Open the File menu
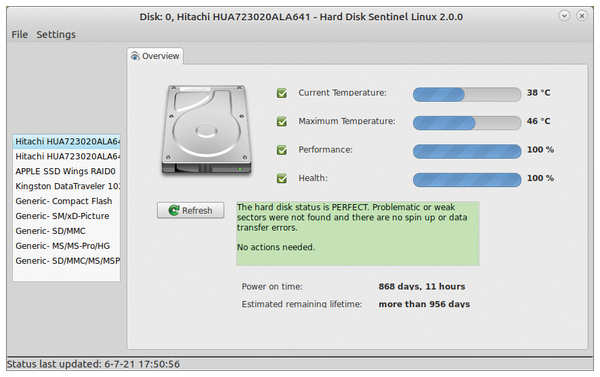The width and height of the screenshot is (600, 377). click(20, 34)
